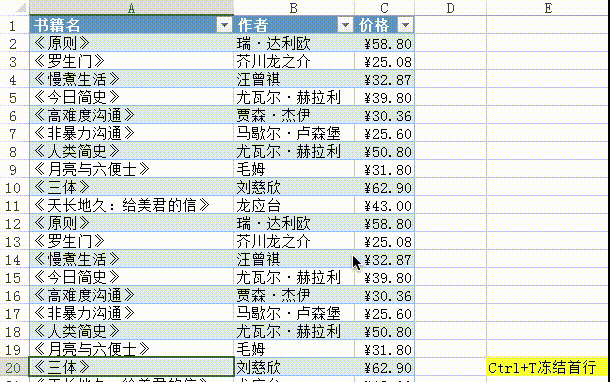The image size is (610, 382).
Task: Select cell B5 尤瓦尔·赫拉利
Action: [x=294, y=97]
